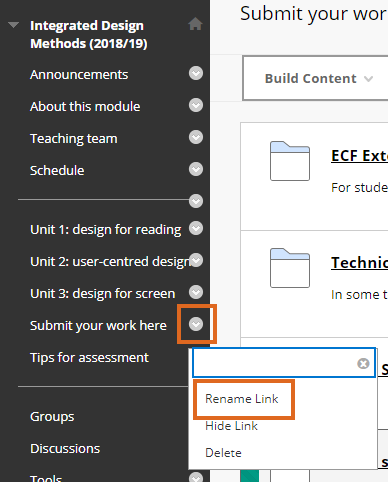This screenshot has width=388, height=482.
Task: Open the Build Content dropdown
Action: [x=318, y=79]
